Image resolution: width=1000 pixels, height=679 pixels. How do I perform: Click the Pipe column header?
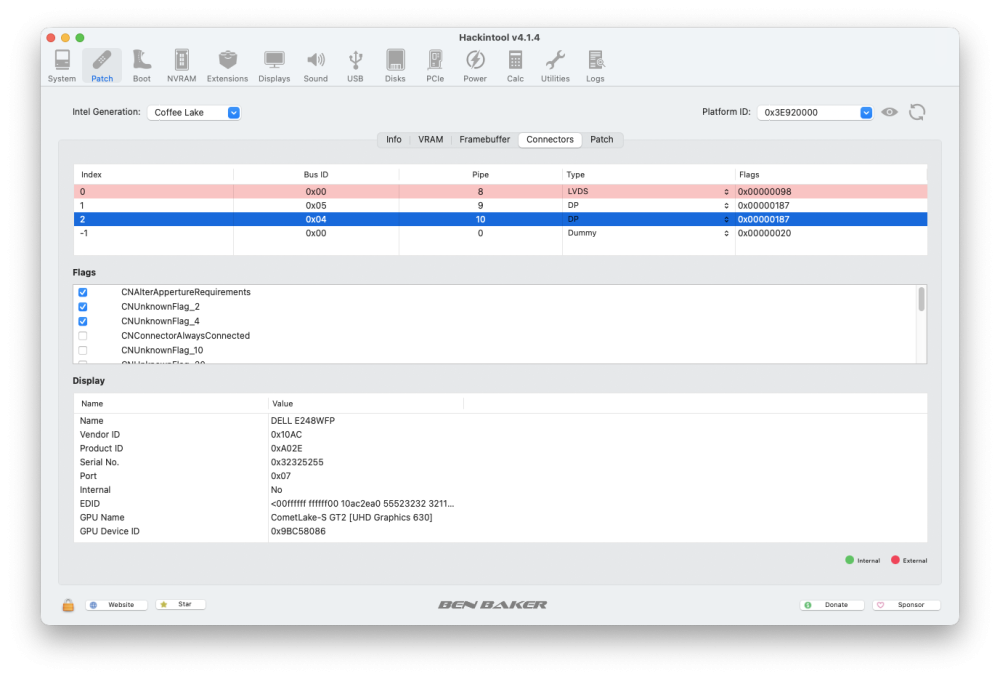tap(480, 175)
